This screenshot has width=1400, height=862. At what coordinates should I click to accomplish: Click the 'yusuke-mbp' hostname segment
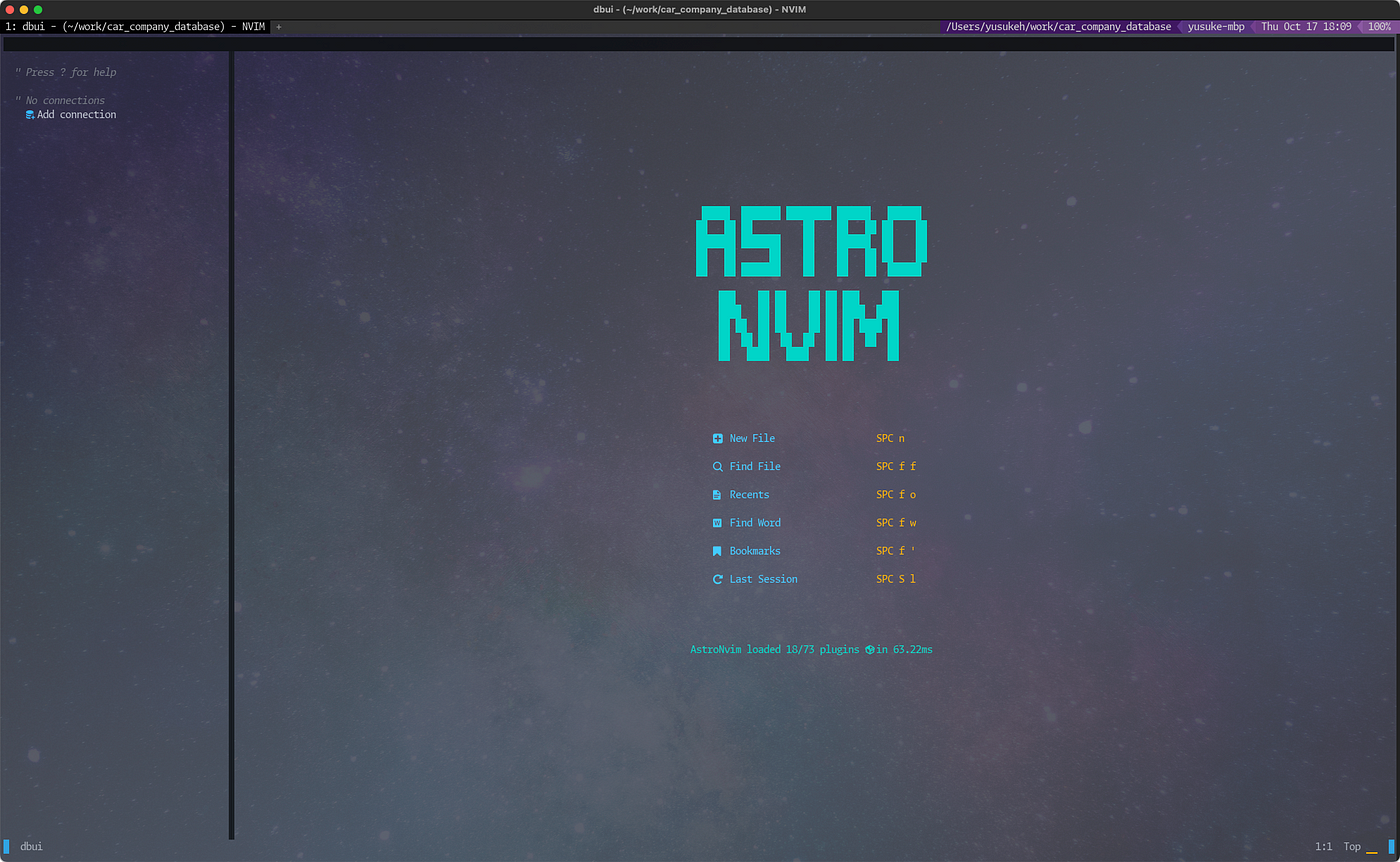(x=1216, y=26)
